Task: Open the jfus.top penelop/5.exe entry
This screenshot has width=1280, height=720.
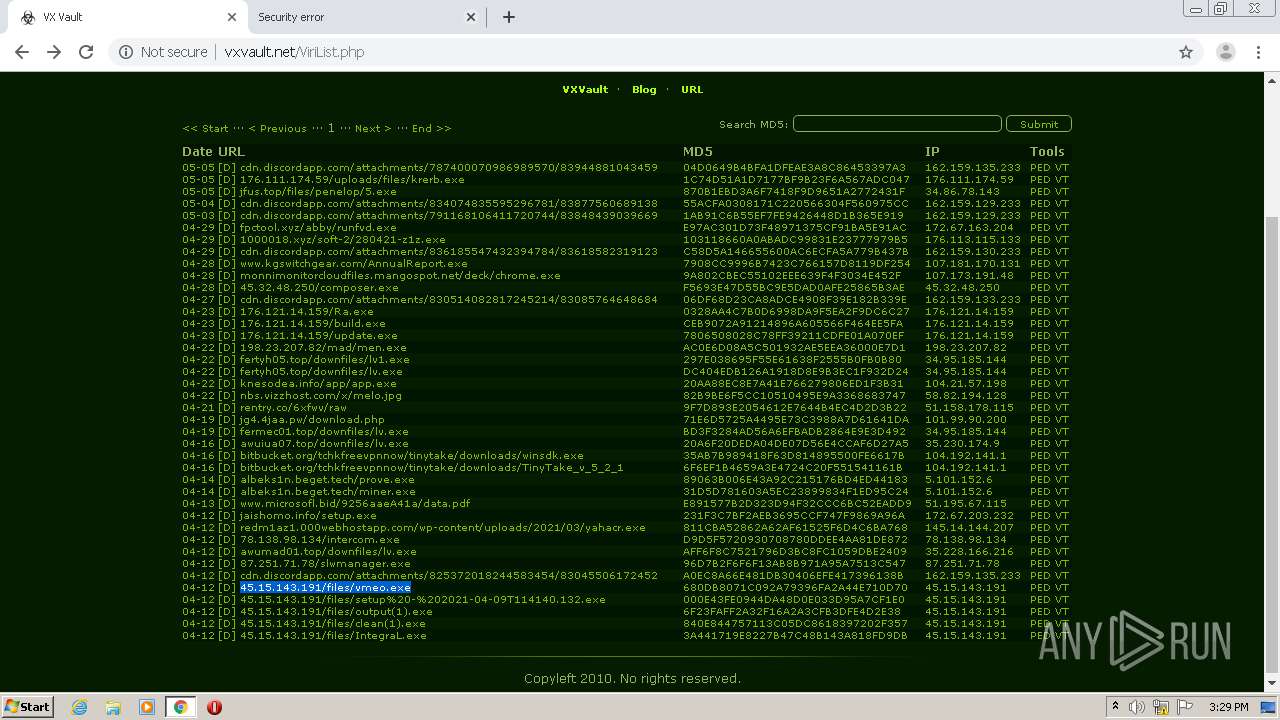Action: pos(318,192)
